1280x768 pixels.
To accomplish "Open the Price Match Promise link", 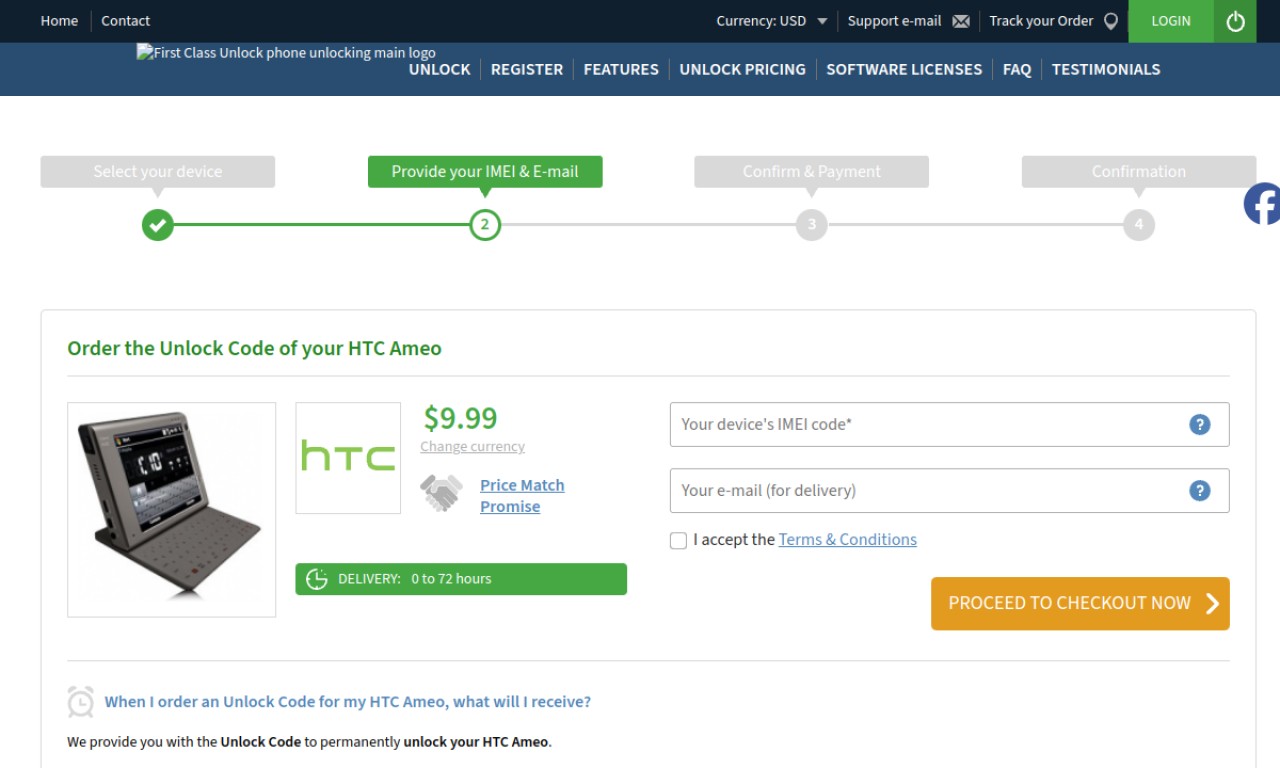I will 522,496.
